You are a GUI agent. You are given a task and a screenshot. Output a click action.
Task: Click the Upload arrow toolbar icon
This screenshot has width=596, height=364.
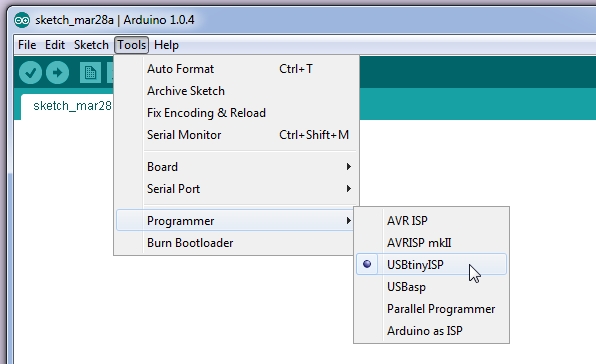[x=57, y=72]
